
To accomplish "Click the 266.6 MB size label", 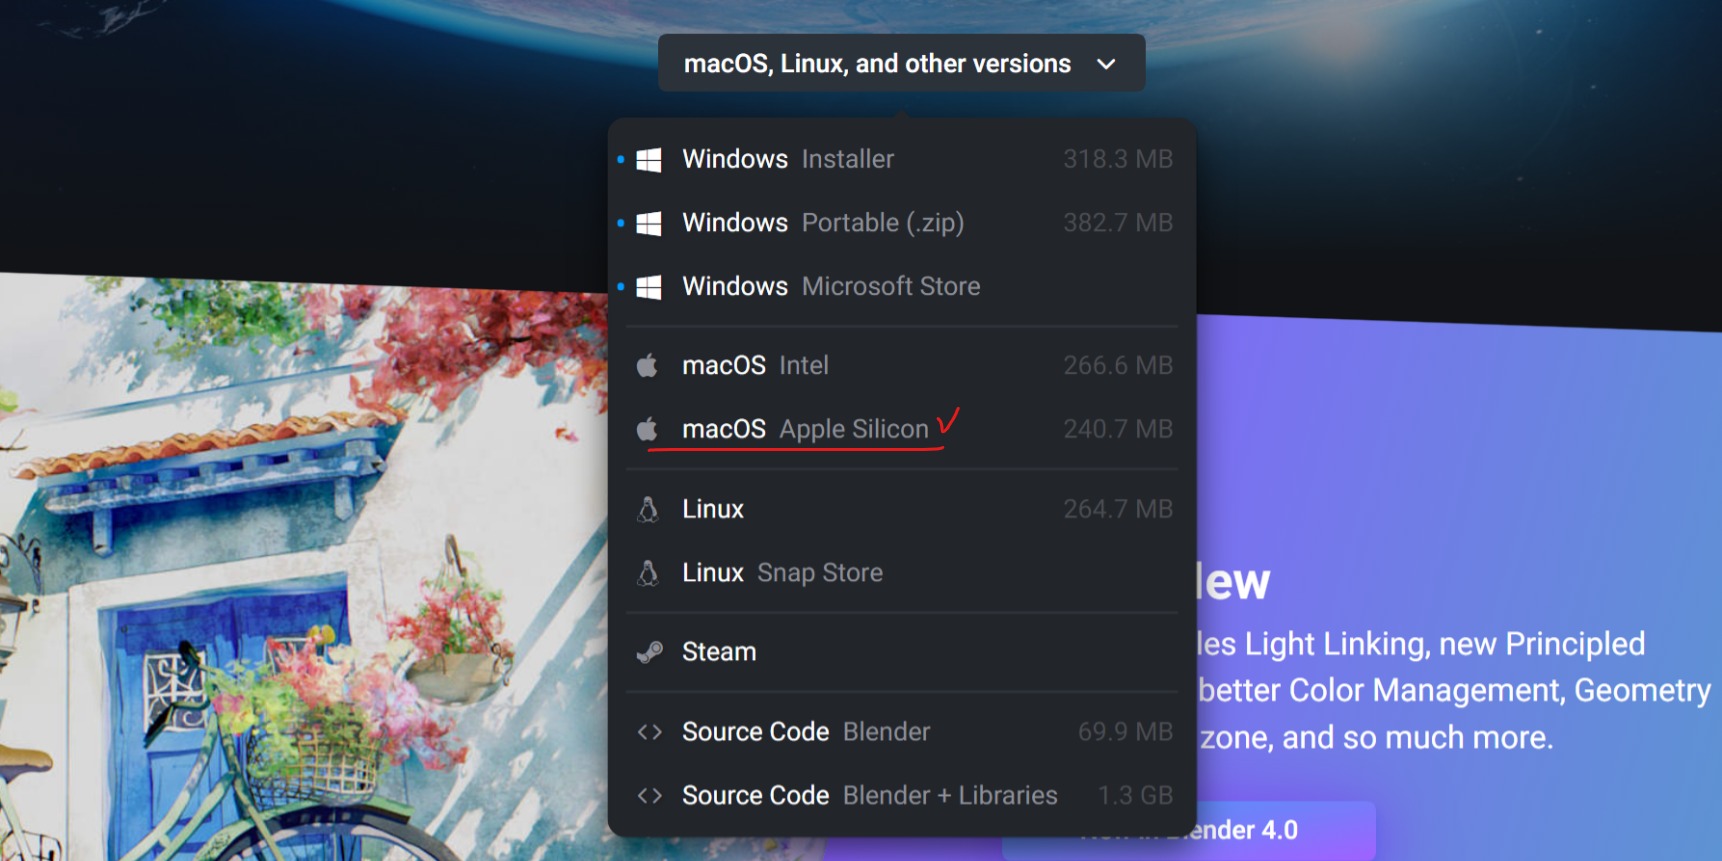I will (1118, 365).
